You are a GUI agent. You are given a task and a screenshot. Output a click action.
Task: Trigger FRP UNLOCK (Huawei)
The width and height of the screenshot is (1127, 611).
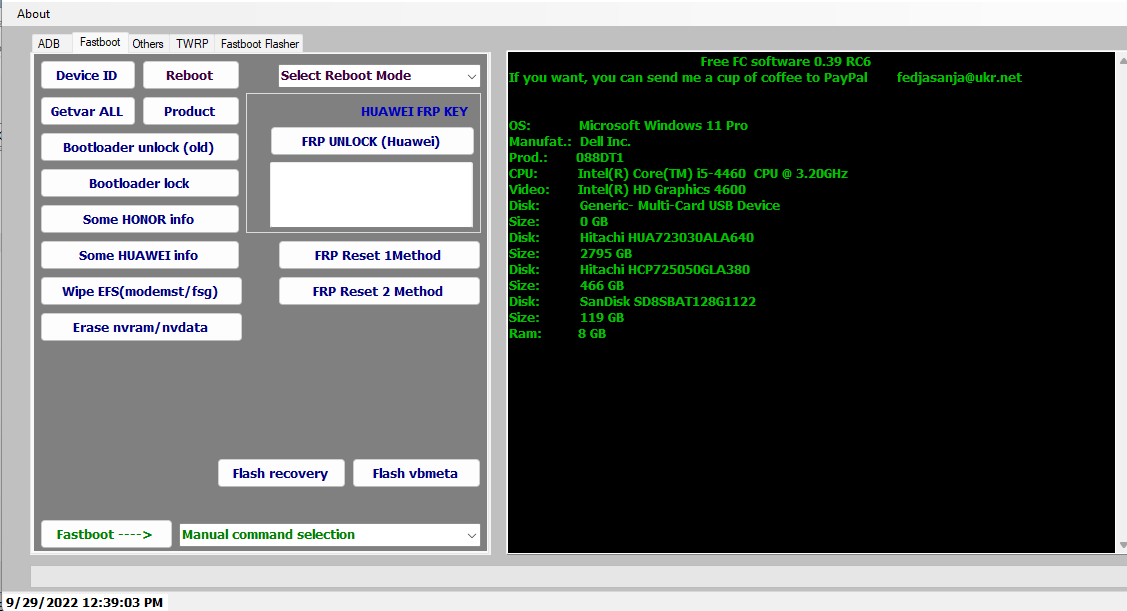371,141
